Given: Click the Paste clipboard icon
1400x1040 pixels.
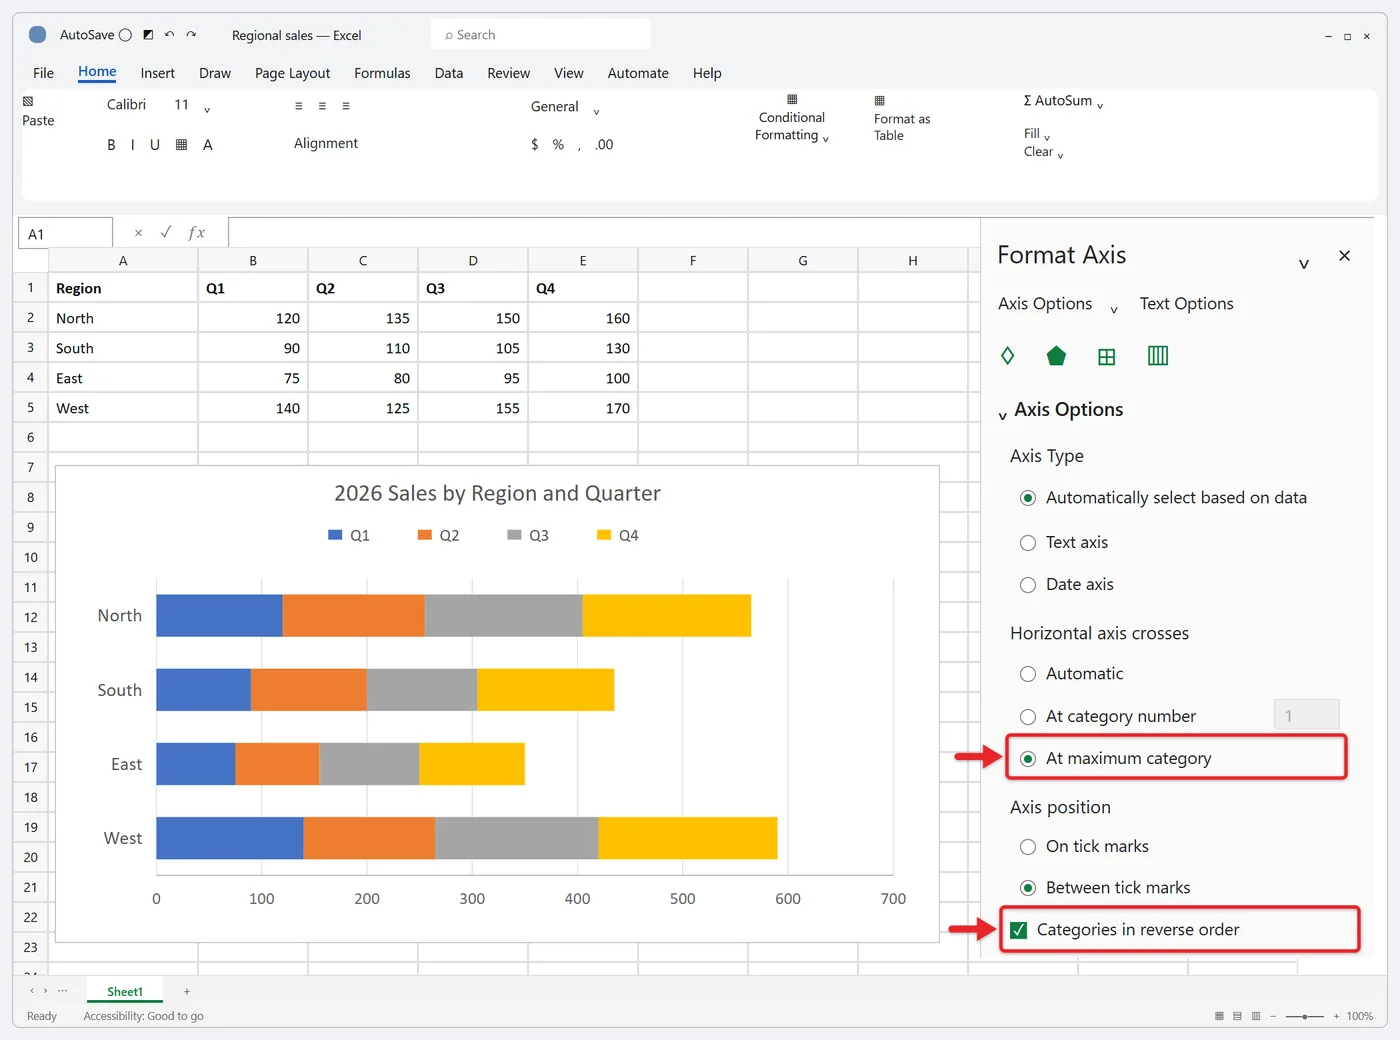Looking at the screenshot, I should coord(28,101).
